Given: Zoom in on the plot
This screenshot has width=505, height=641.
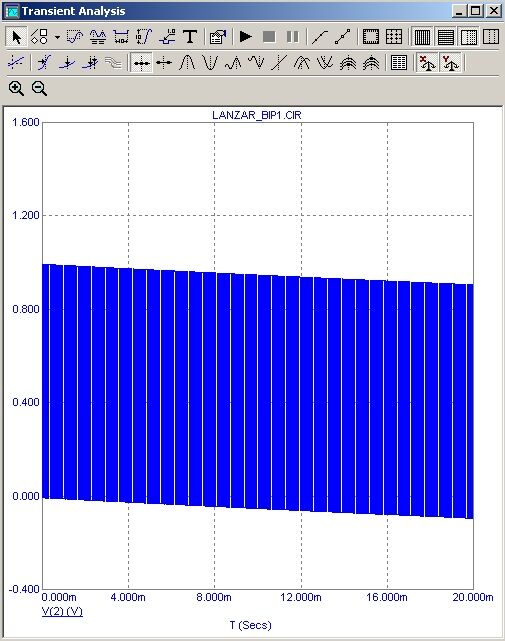Looking at the screenshot, I should pos(16,88).
